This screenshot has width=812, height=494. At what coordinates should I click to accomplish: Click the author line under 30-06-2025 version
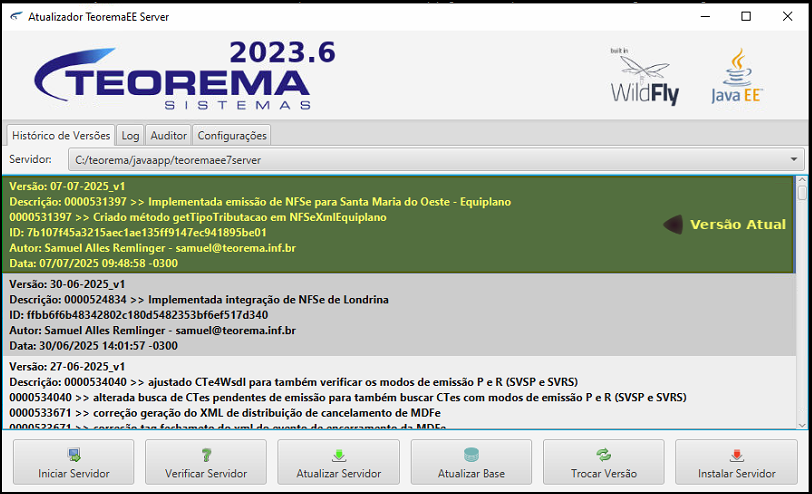click(152, 330)
